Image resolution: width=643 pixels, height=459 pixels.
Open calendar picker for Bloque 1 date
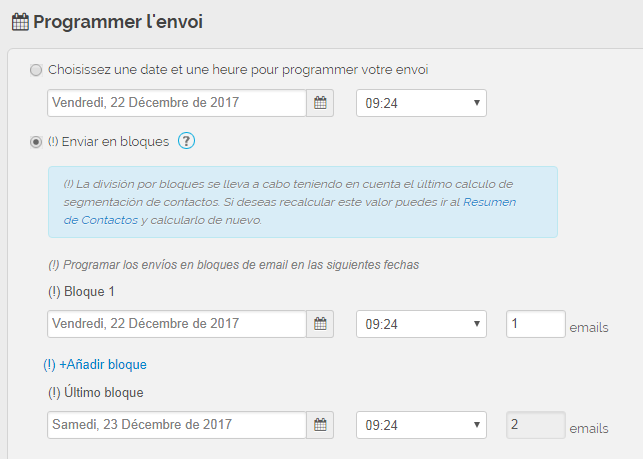(320, 324)
